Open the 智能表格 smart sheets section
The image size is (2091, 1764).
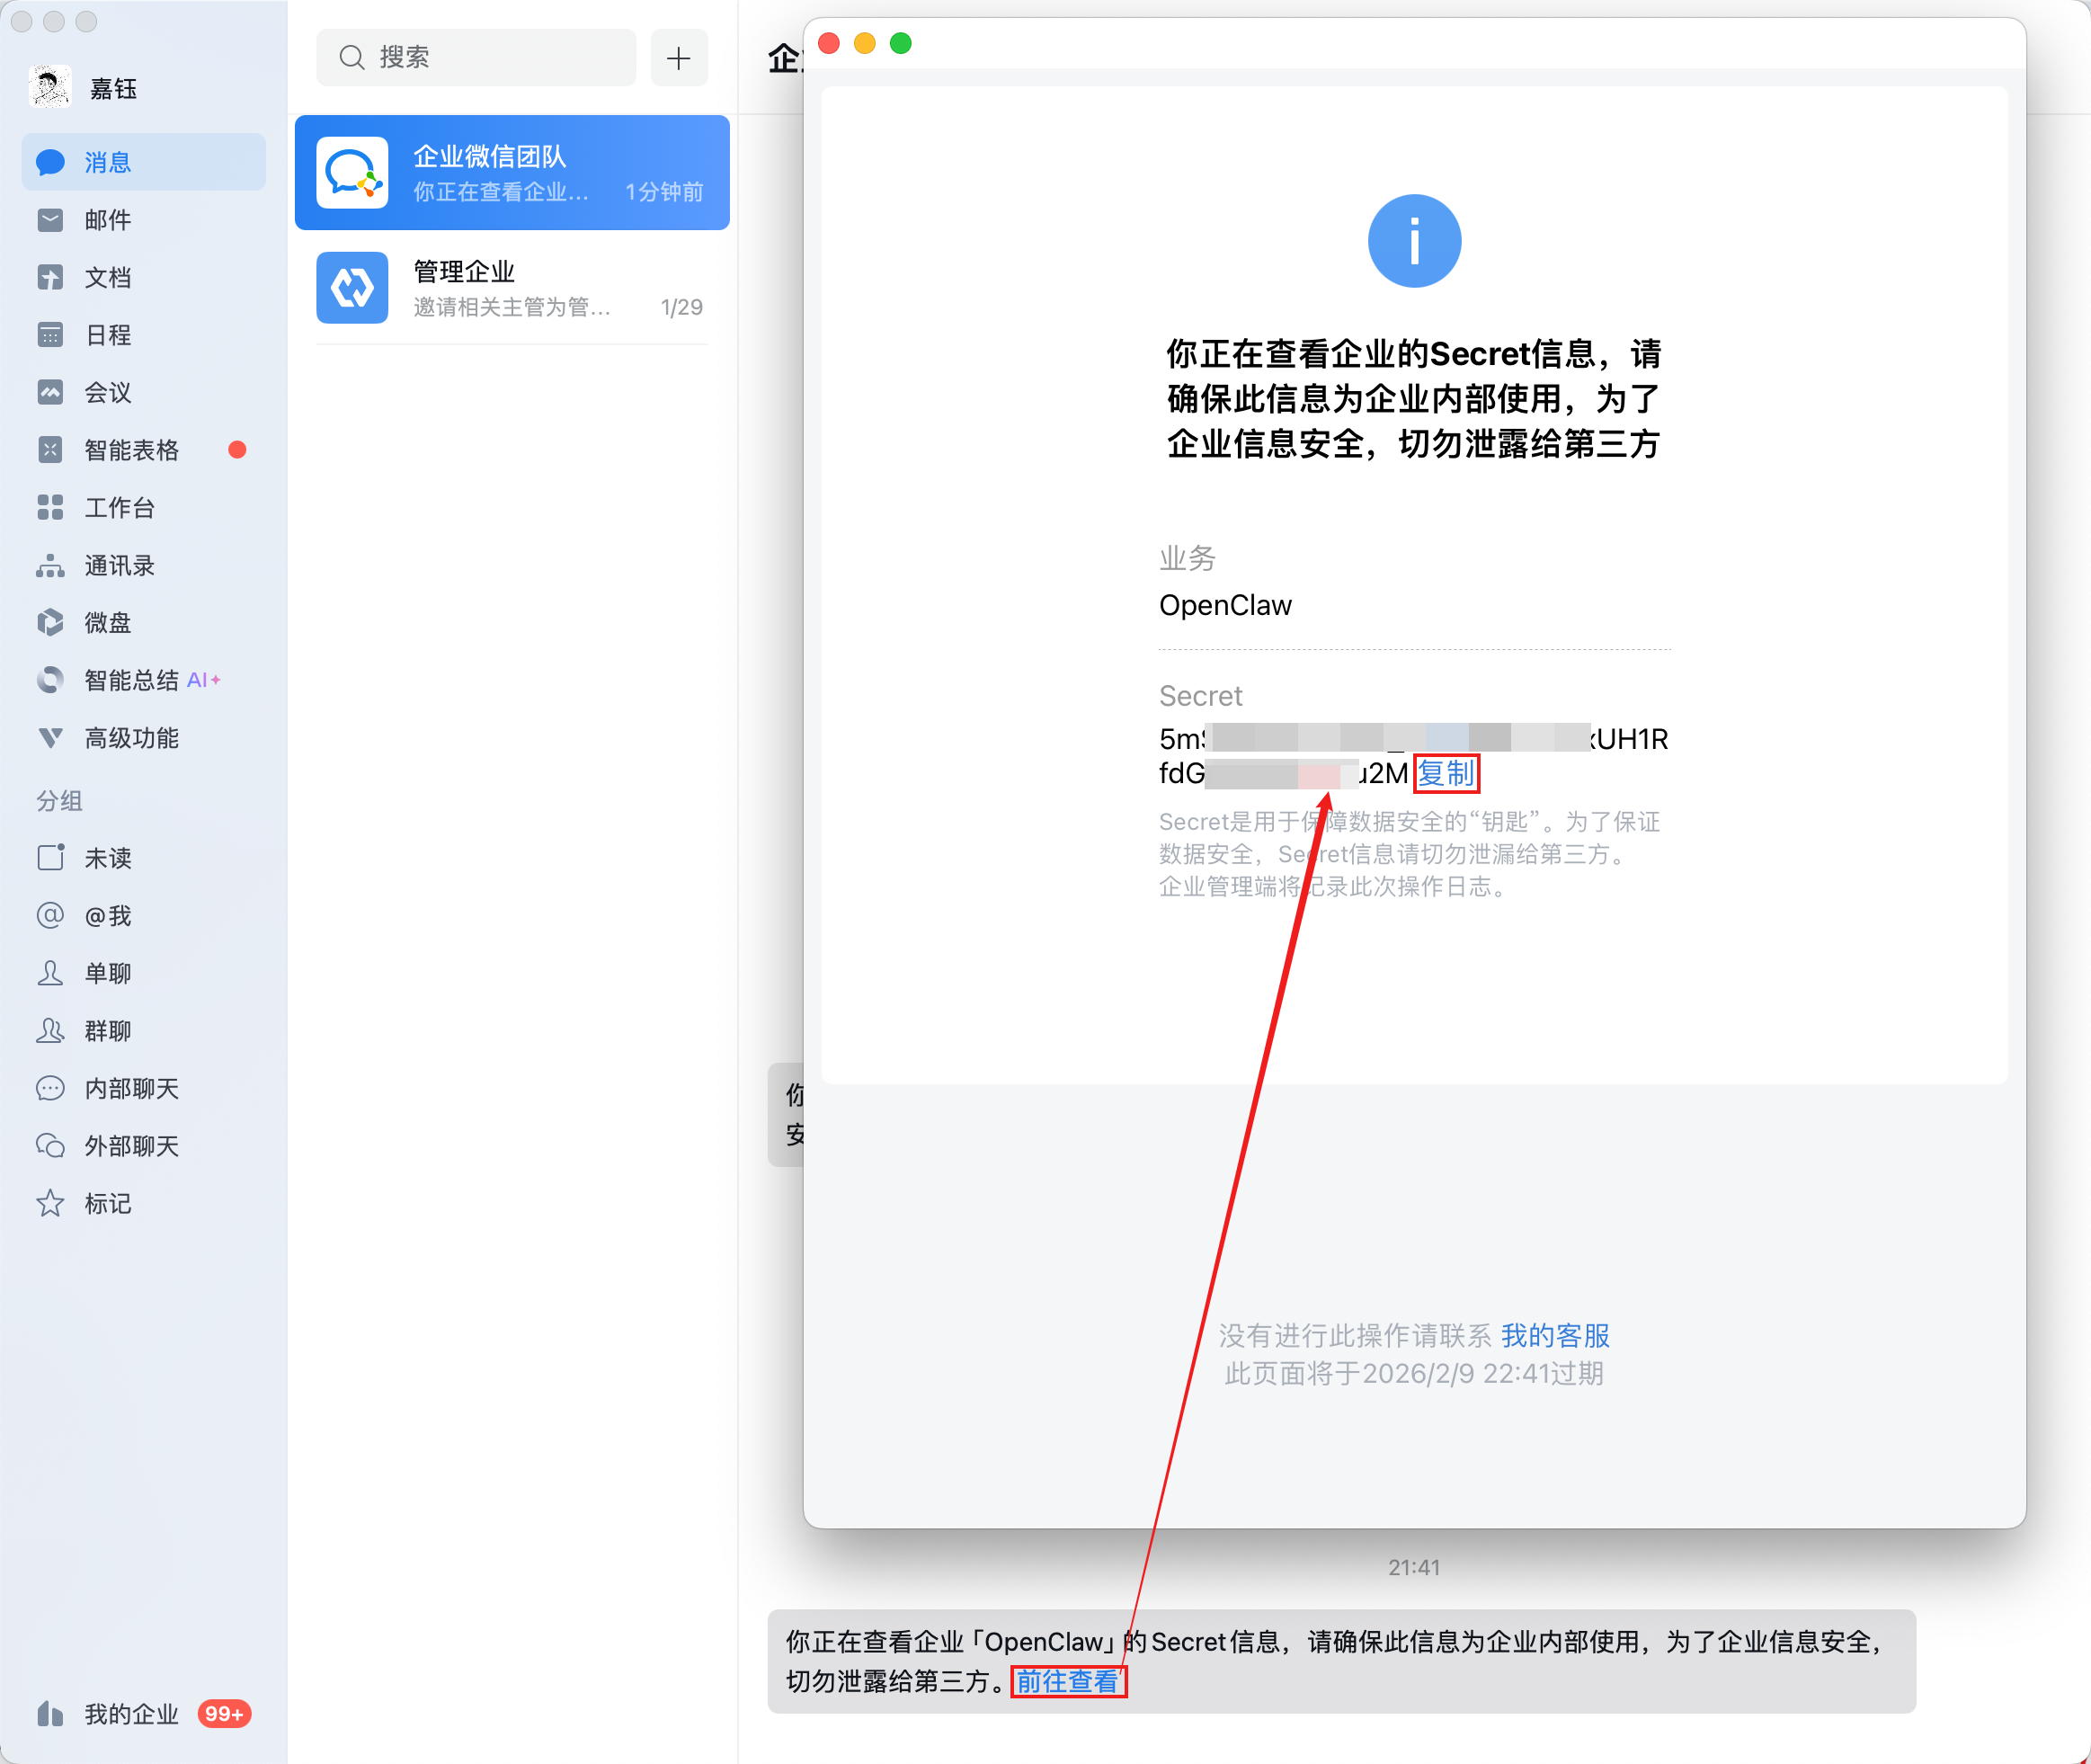[130, 450]
